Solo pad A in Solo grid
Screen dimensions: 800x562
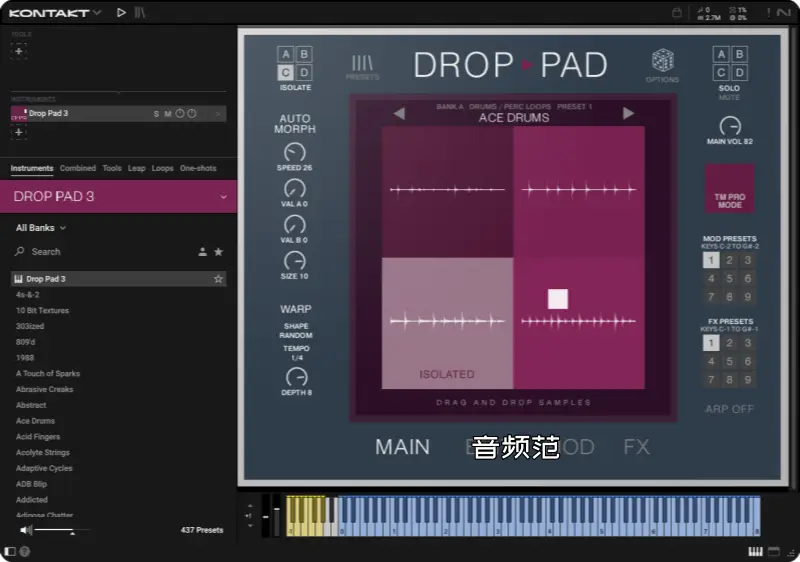click(721, 55)
